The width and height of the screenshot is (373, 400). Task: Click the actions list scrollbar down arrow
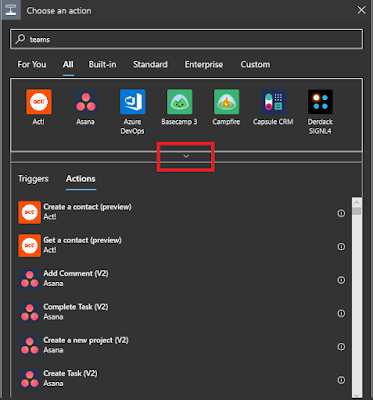pyautogui.click(x=357, y=395)
